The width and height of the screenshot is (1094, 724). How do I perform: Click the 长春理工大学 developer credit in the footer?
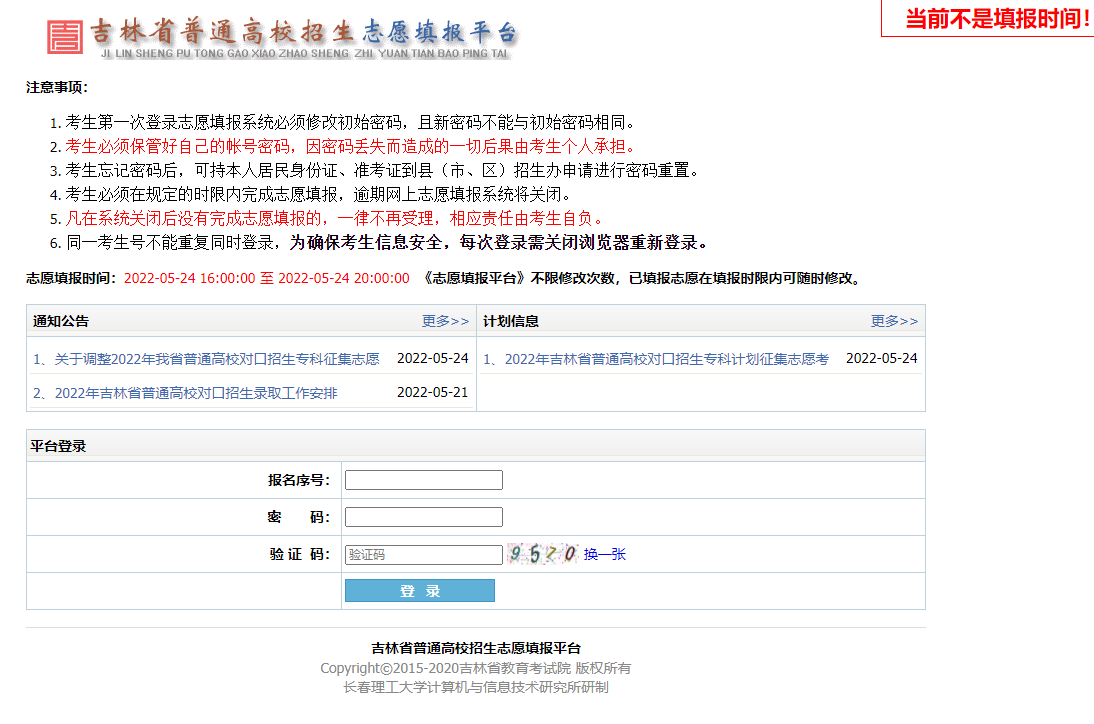point(476,687)
